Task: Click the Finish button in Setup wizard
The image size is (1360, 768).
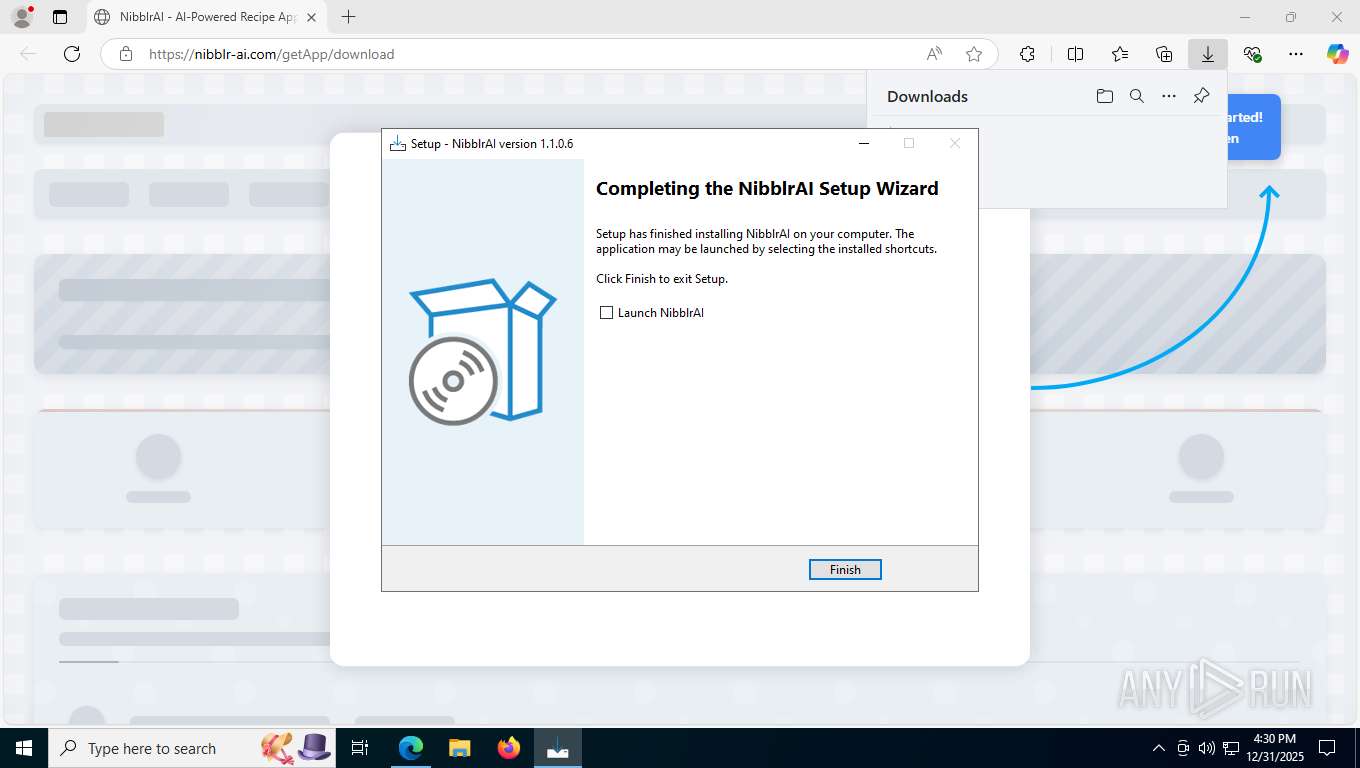Action: (845, 570)
